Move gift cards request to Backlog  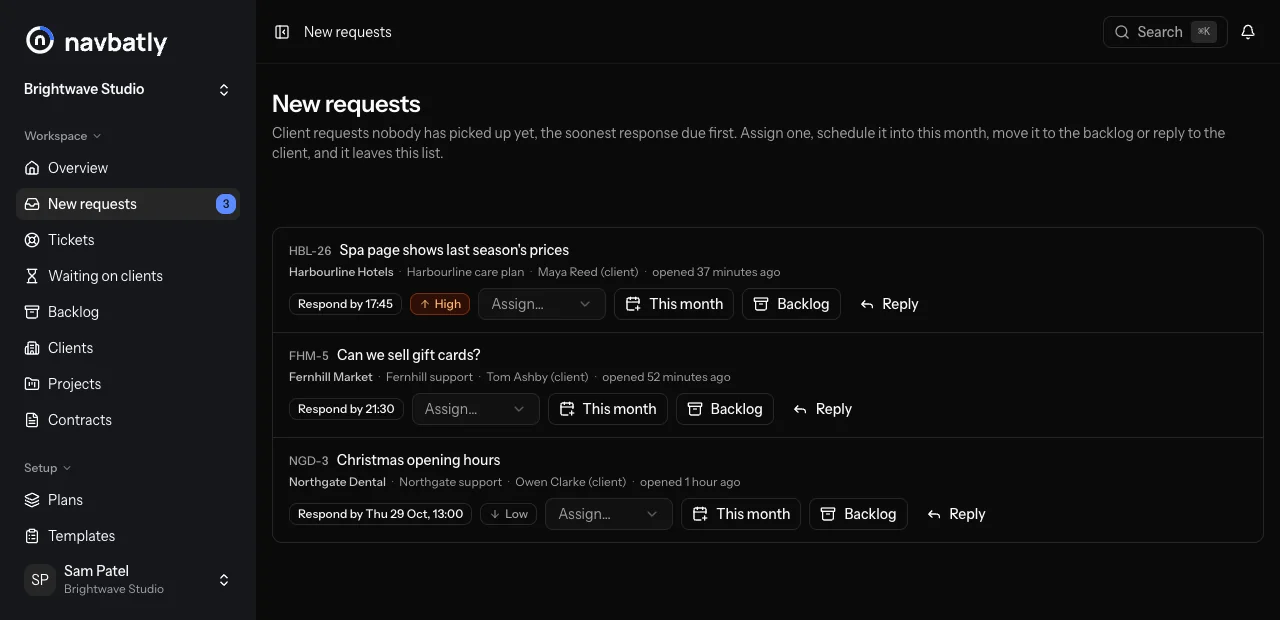point(725,409)
